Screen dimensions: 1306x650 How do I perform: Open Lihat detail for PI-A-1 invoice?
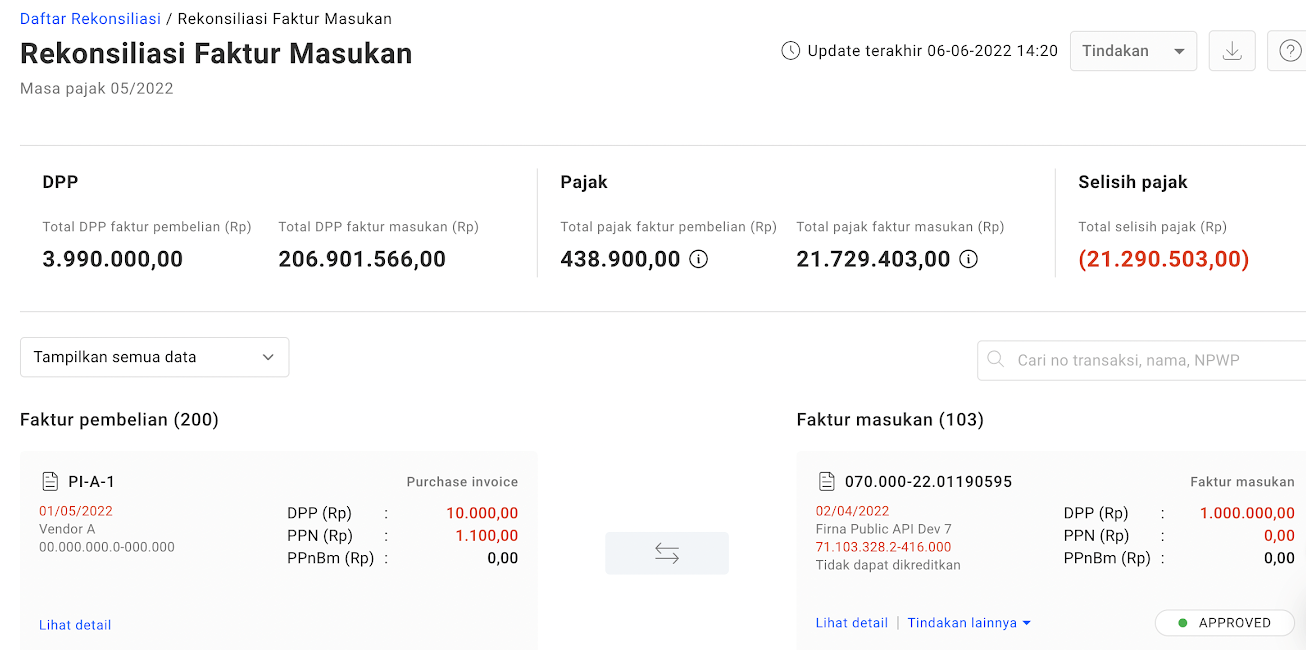[x=75, y=625]
